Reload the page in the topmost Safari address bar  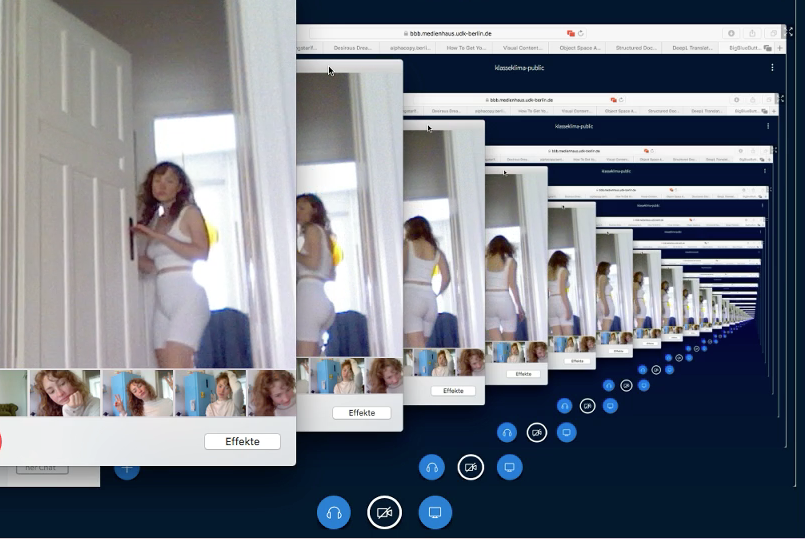click(581, 33)
